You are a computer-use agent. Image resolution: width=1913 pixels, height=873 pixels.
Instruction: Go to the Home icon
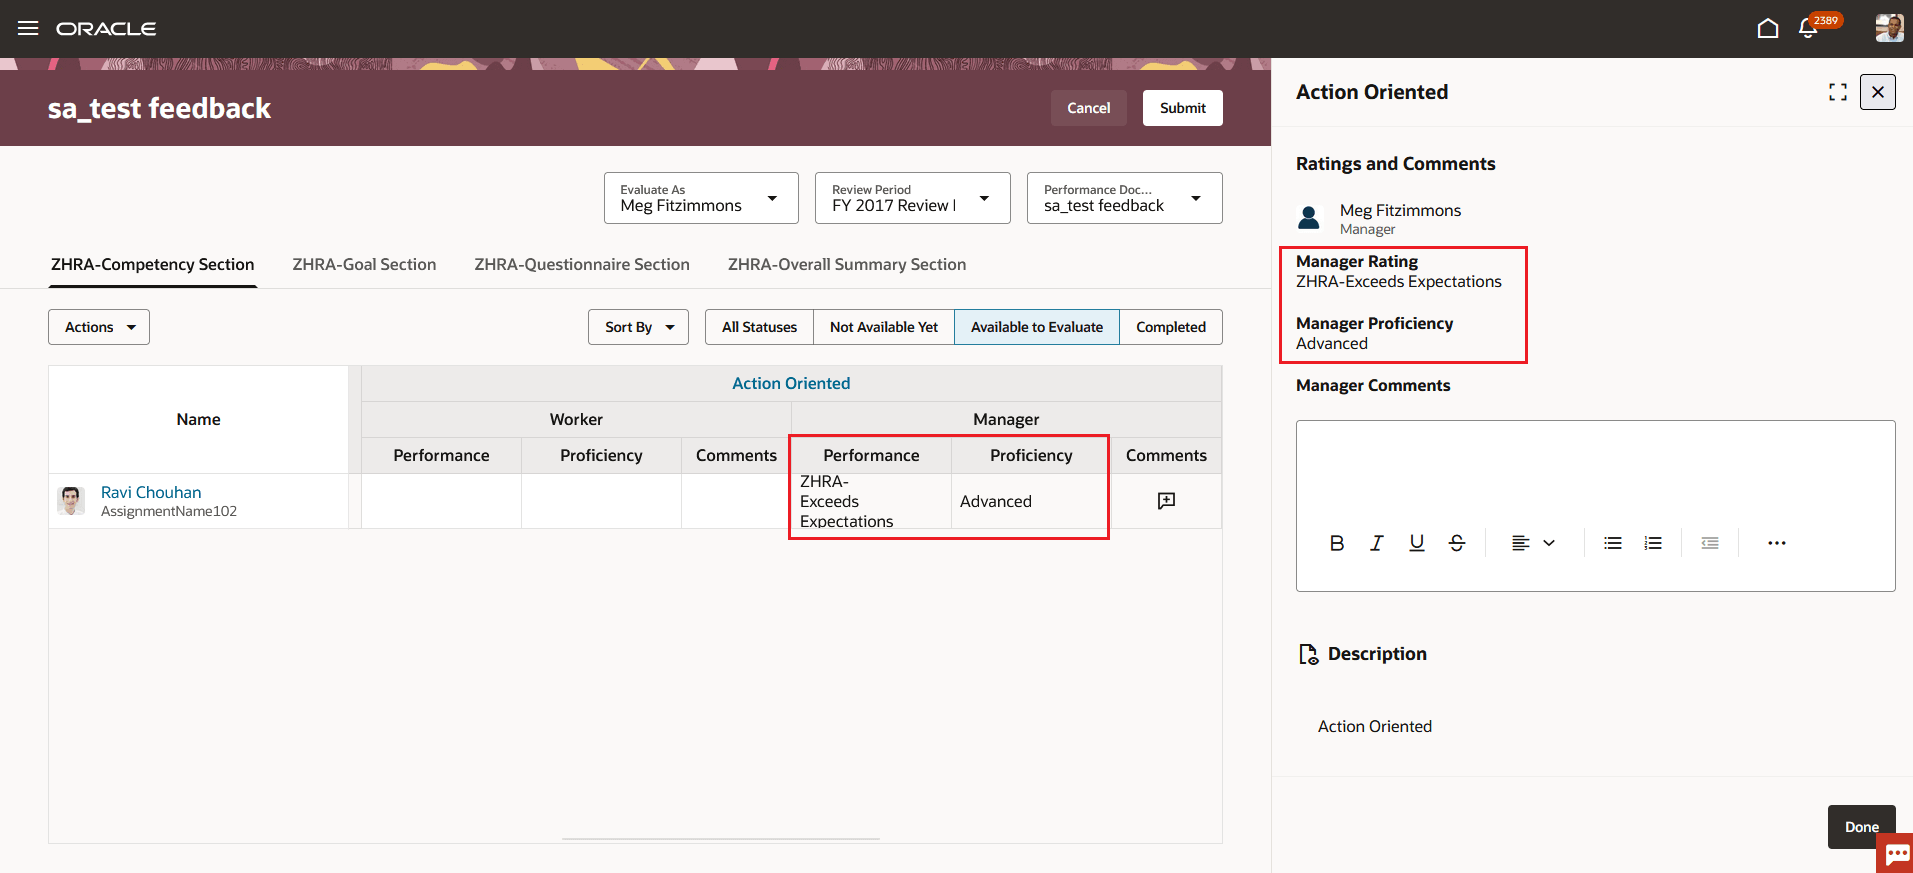point(1768,28)
